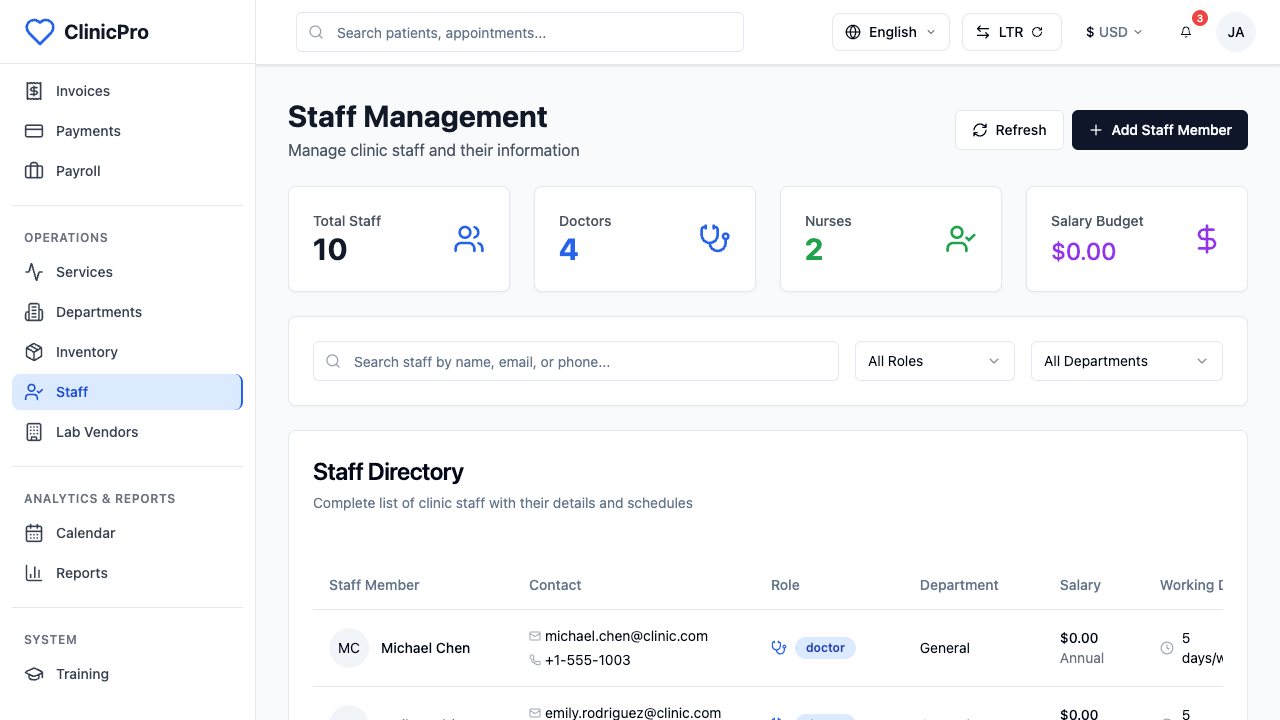Click the Calendar sidebar icon

click(34, 533)
